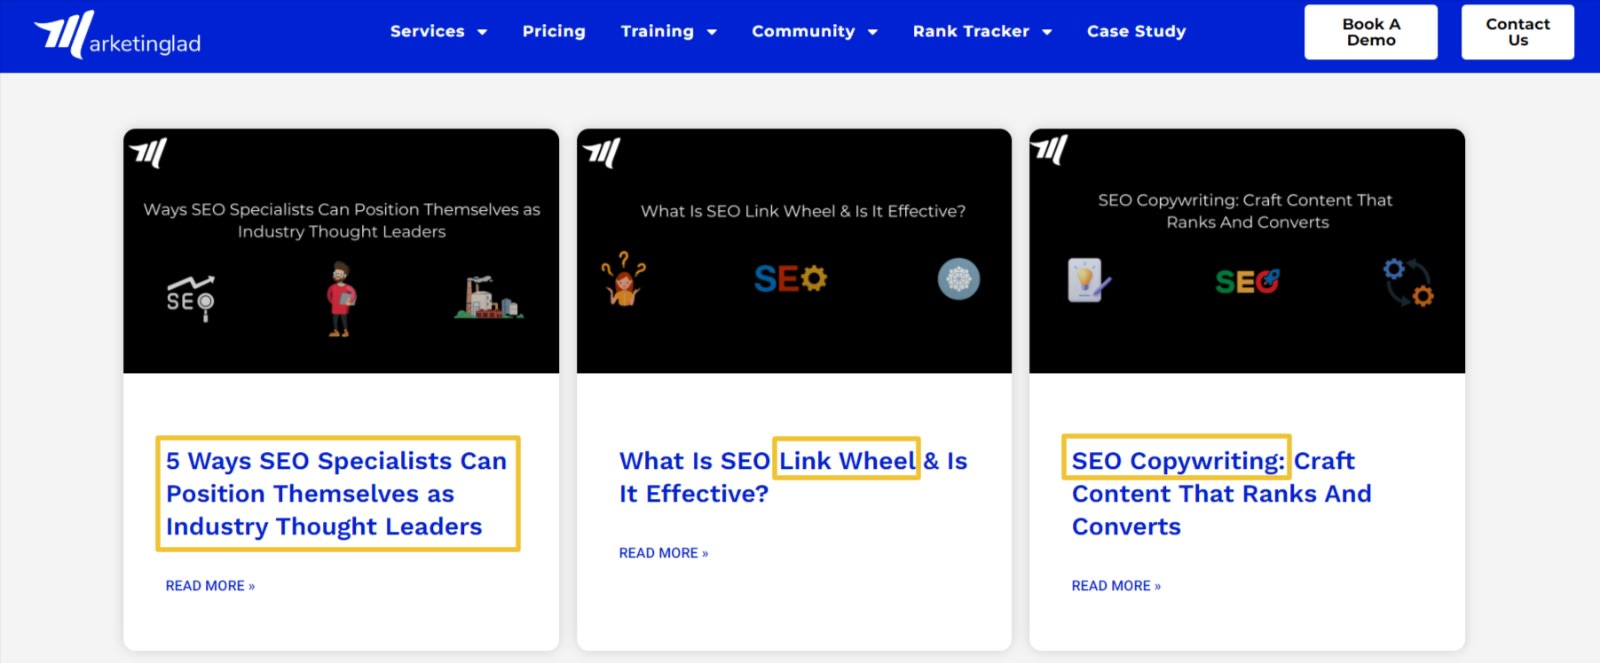Click the round wheel icon in the Link Wheel card
The height and width of the screenshot is (663, 1600).
tap(958, 279)
